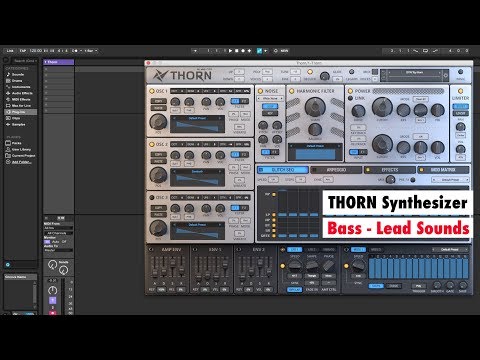
Task: Open OSC 2 waveform preset selector
Action: coord(197,171)
